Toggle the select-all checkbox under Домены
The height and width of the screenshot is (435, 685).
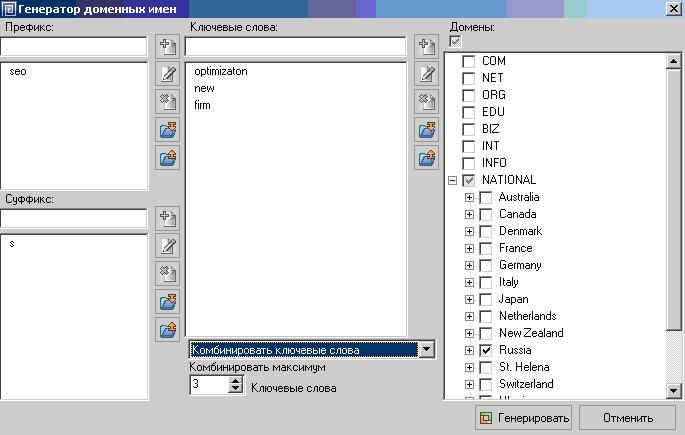pyautogui.click(x=456, y=41)
